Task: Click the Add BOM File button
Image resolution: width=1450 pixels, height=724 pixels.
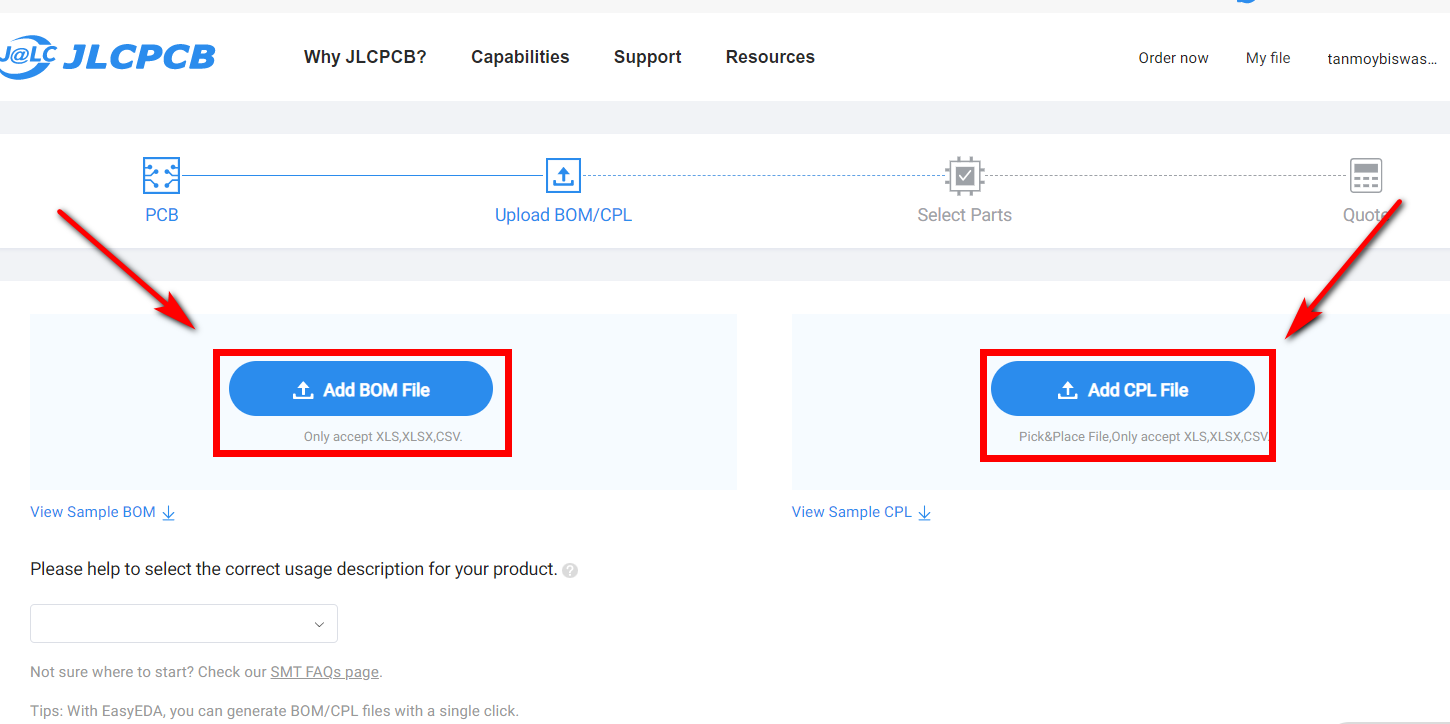Action: tap(361, 390)
